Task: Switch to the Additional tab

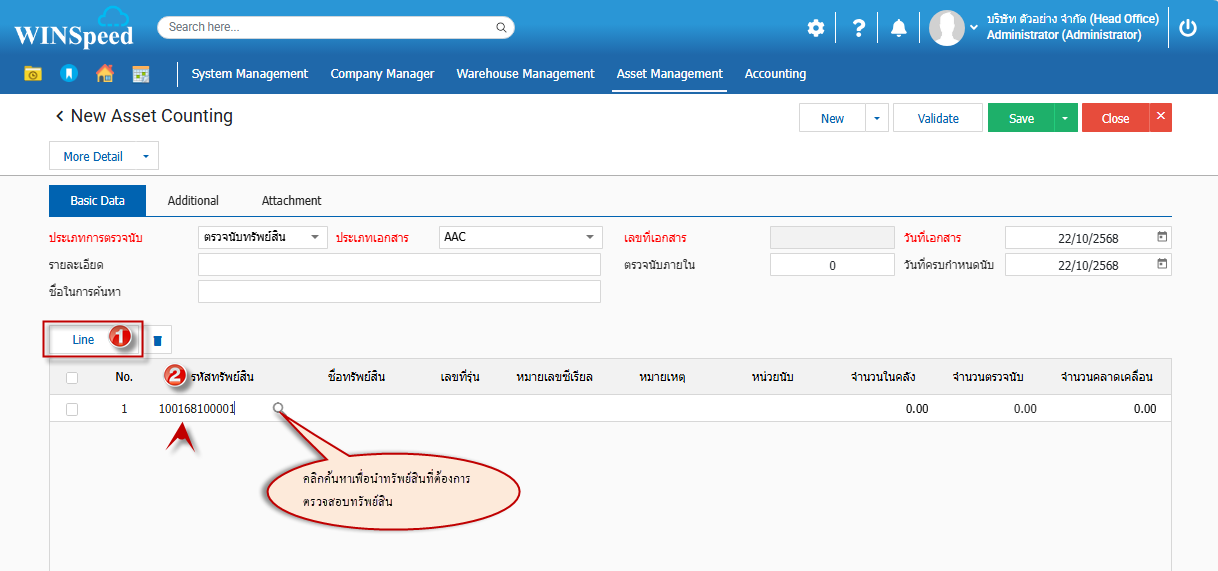Action: pos(193,201)
